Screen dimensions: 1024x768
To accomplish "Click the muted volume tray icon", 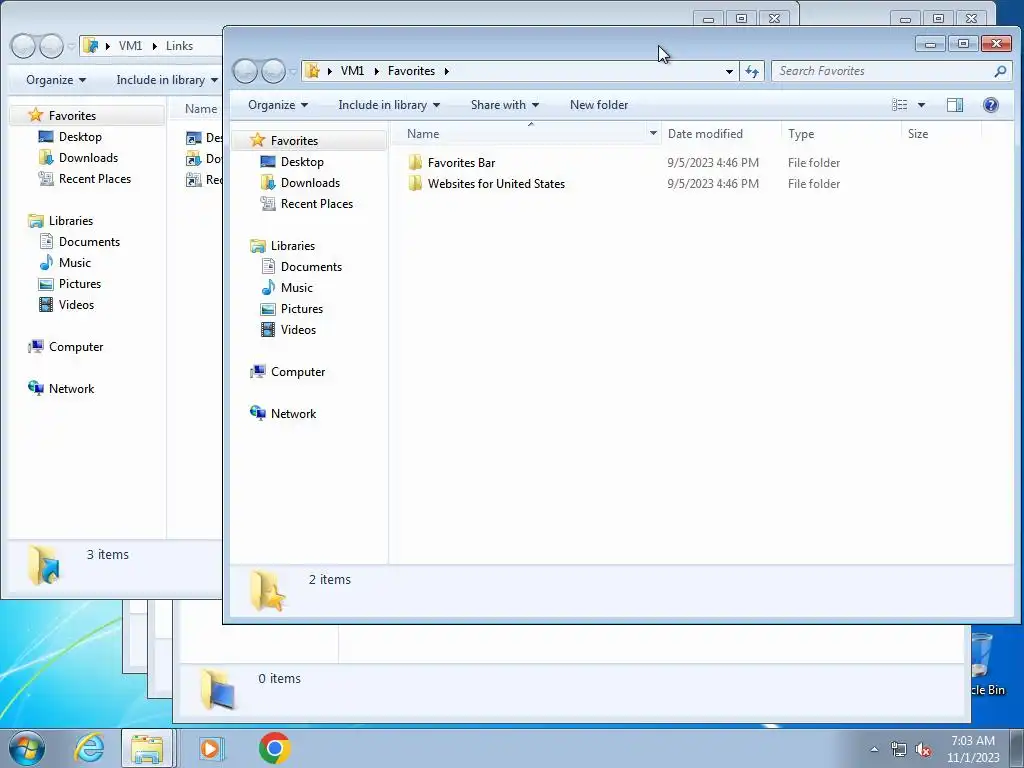I will (x=923, y=750).
